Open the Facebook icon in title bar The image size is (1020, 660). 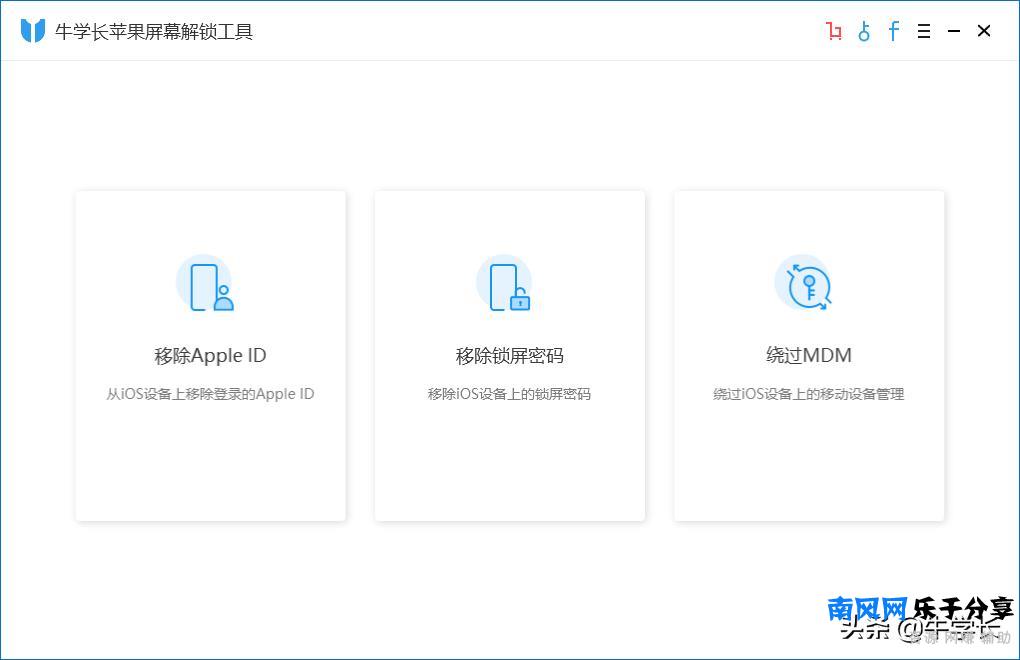coord(893,31)
